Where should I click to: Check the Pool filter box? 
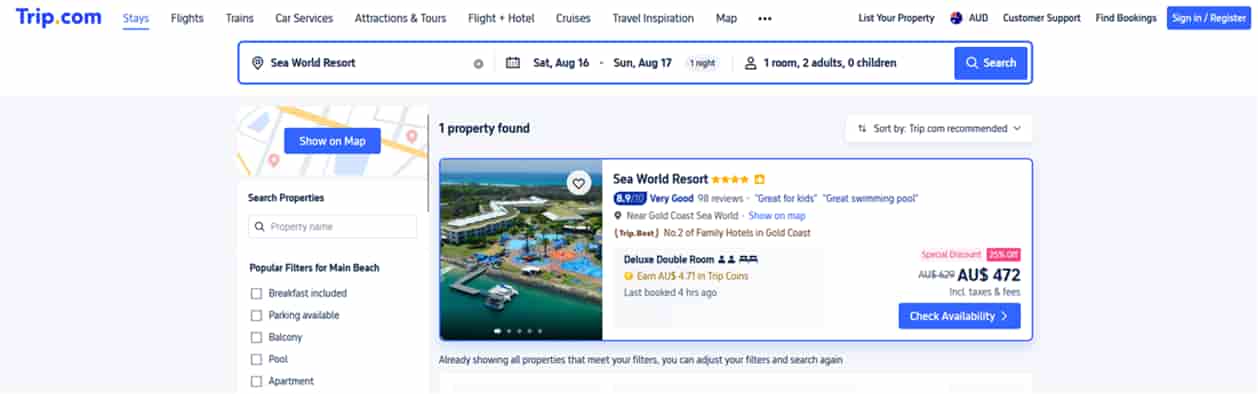click(x=256, y=360)
